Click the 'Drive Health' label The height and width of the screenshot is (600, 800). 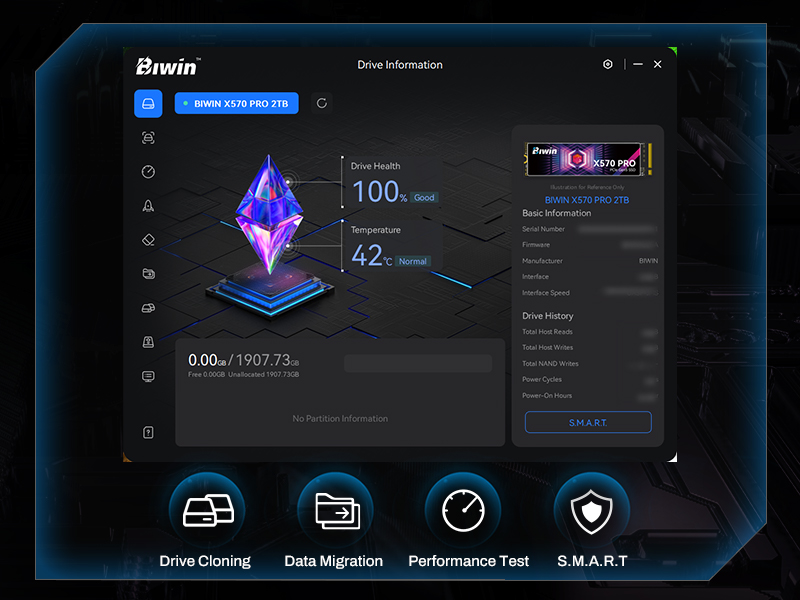[376, 166]
